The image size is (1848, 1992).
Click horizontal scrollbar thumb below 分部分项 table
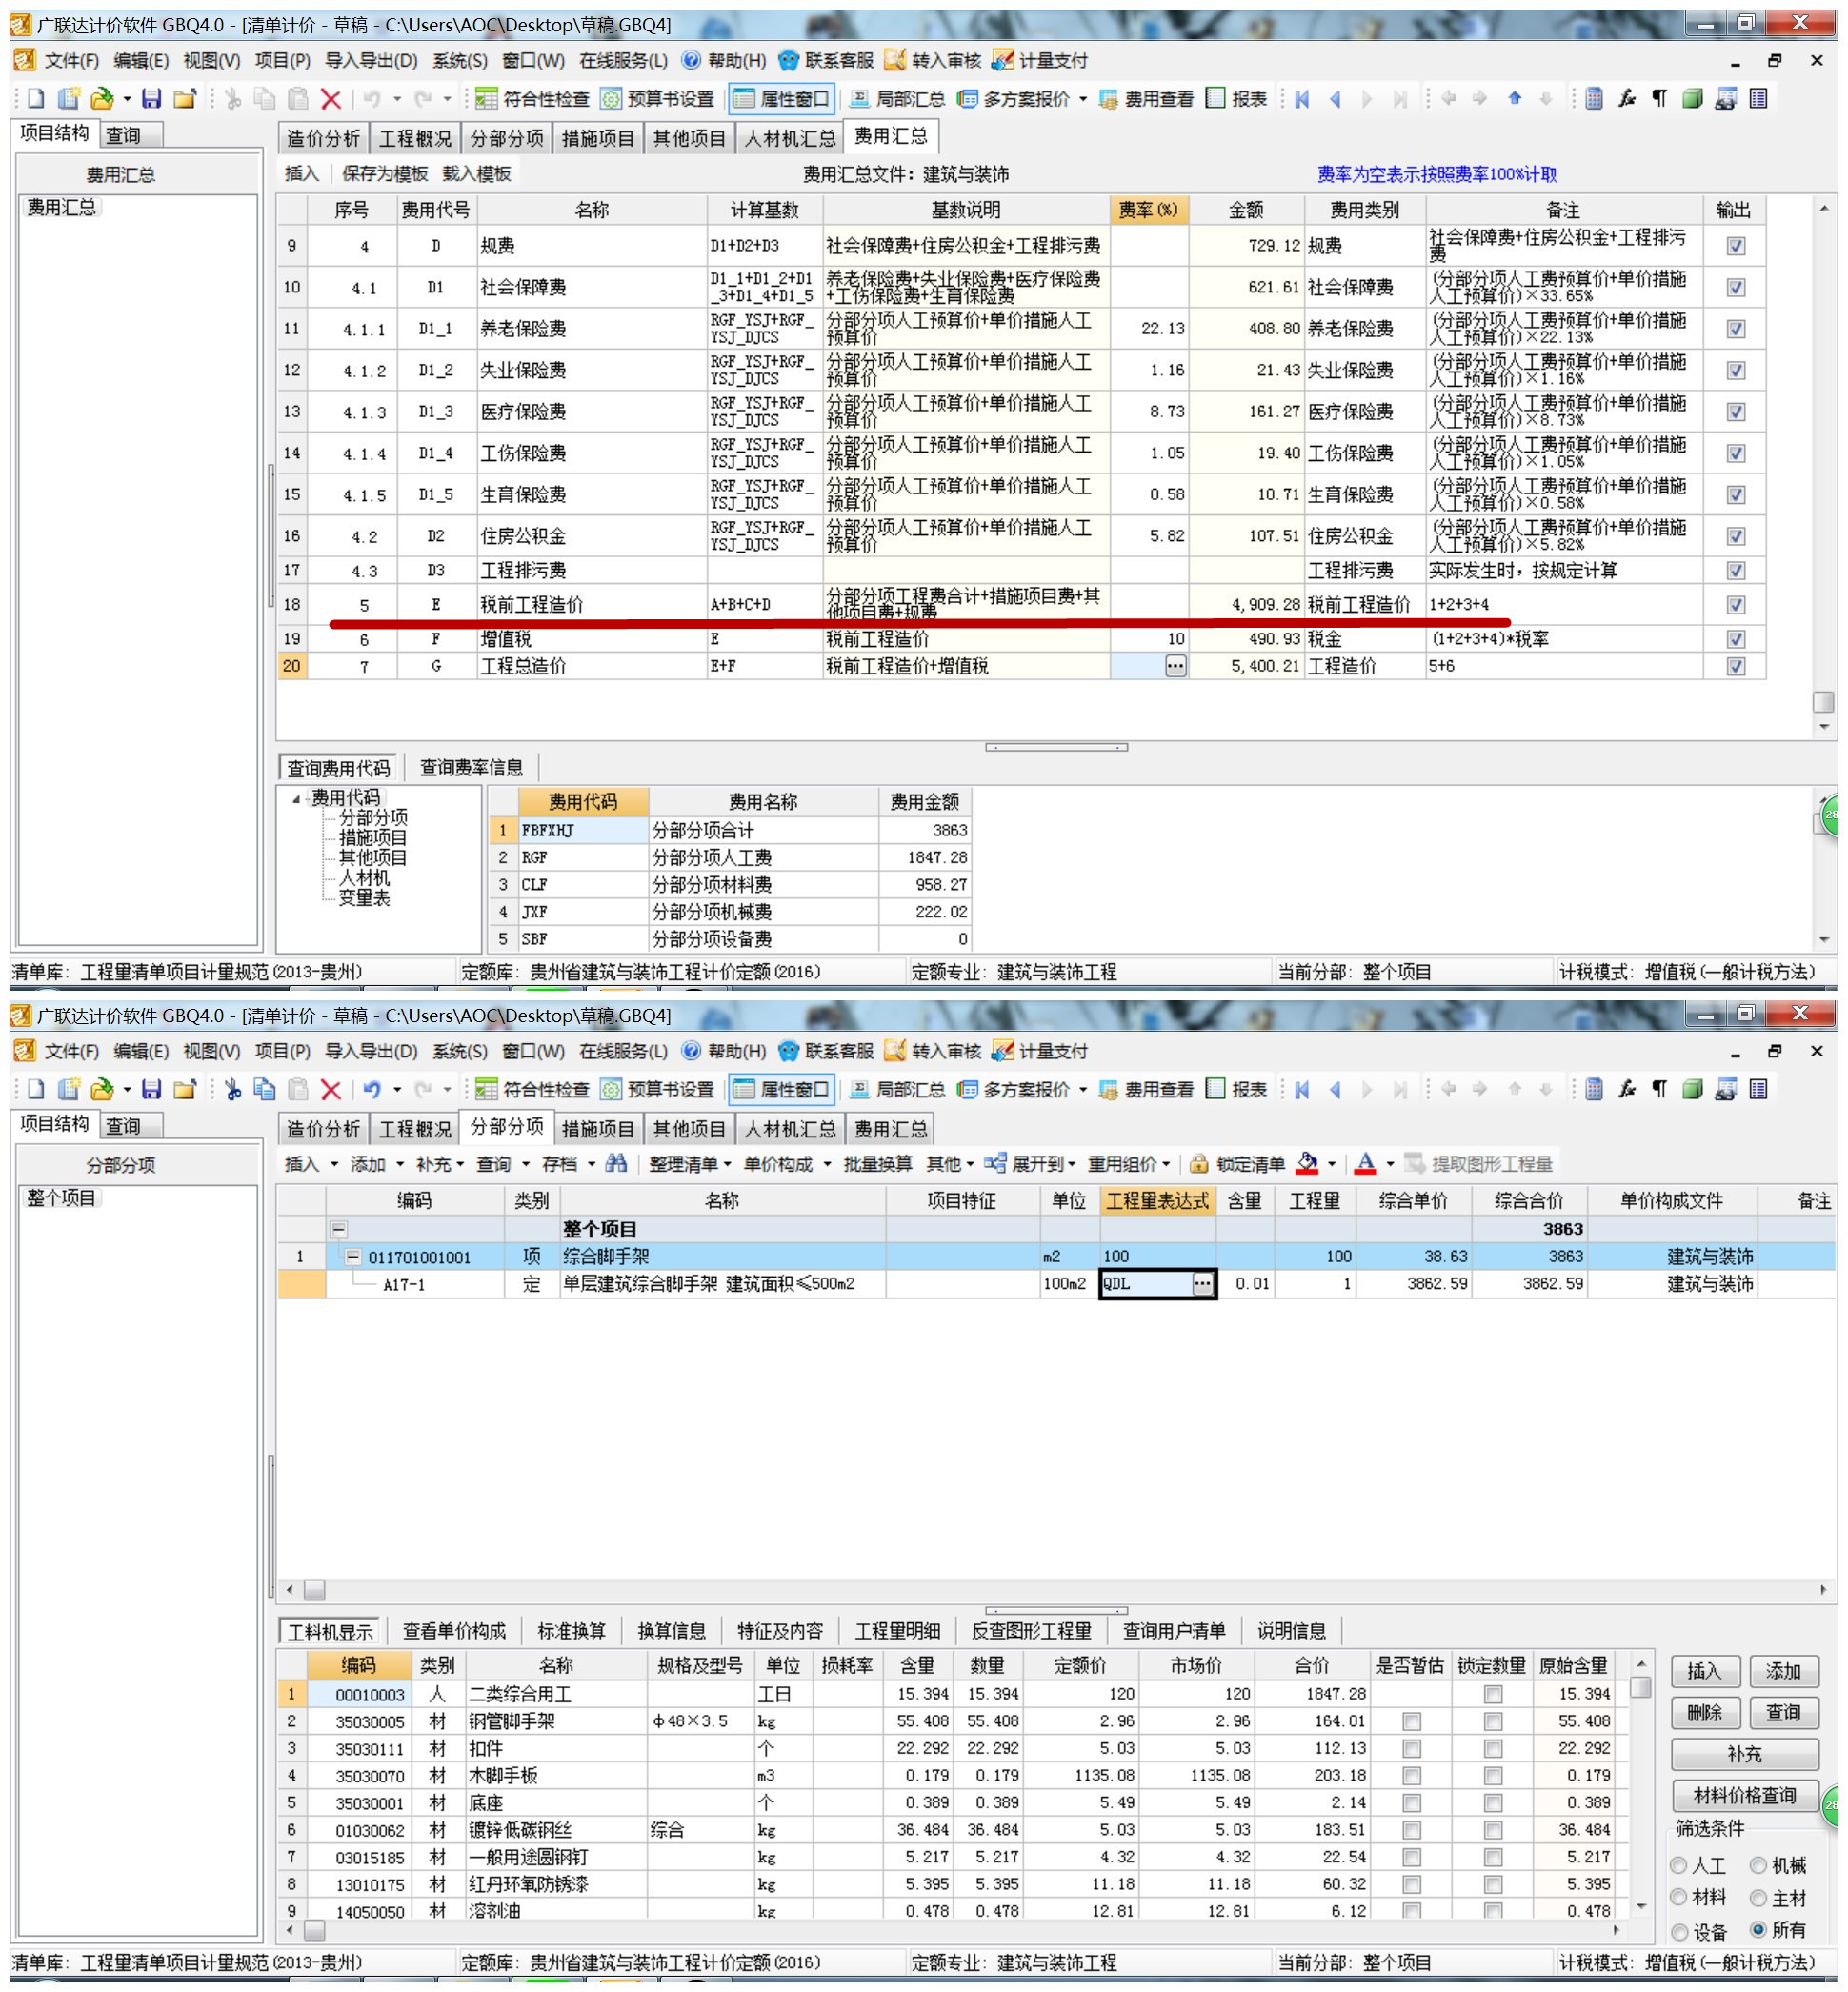click(x=314, y=1589)
